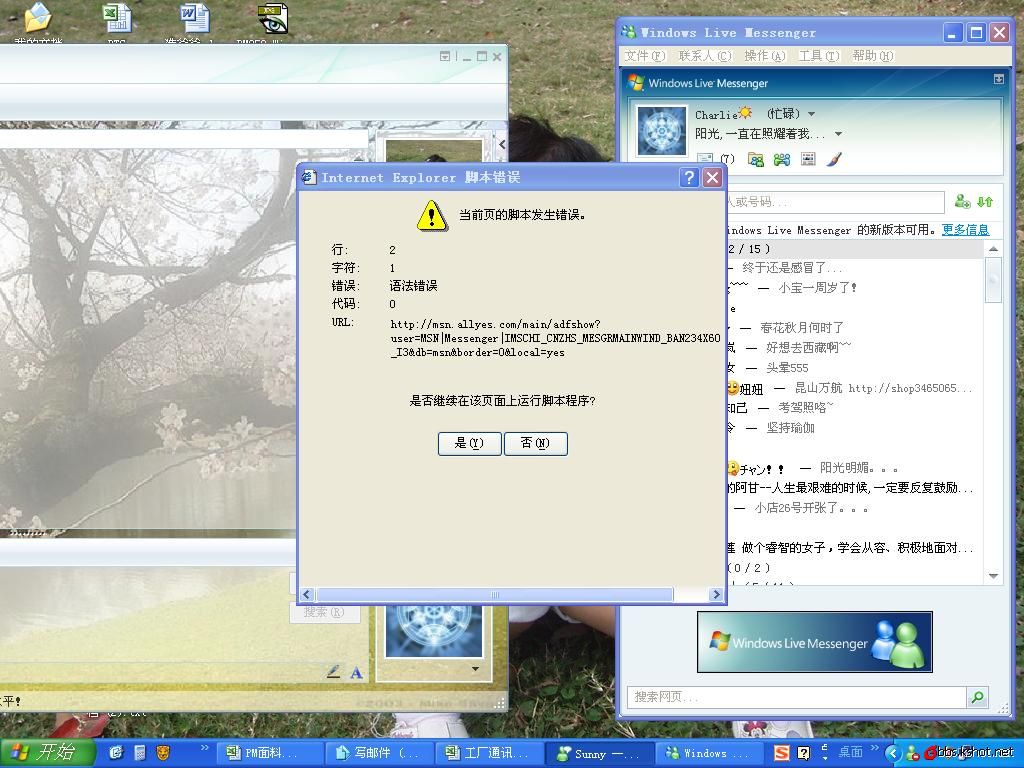Select contact with status 春花秋月何时了
This screenshot has width=1024, height=768.
click(854, 328)
